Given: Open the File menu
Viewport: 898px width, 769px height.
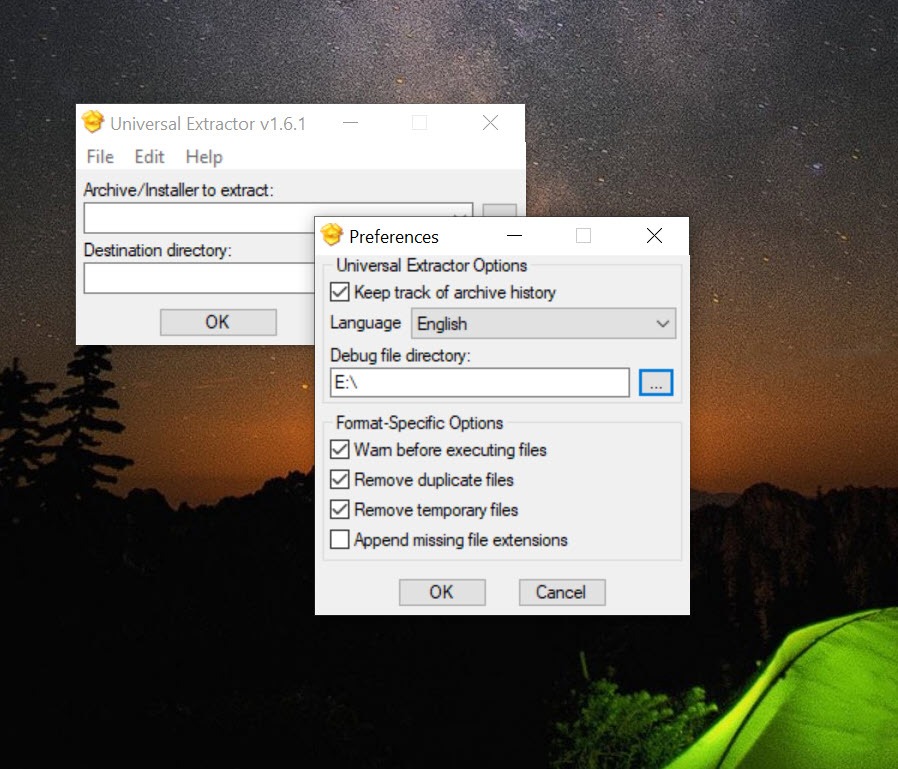Looking at the screenshot, I should tap(100, 157).
